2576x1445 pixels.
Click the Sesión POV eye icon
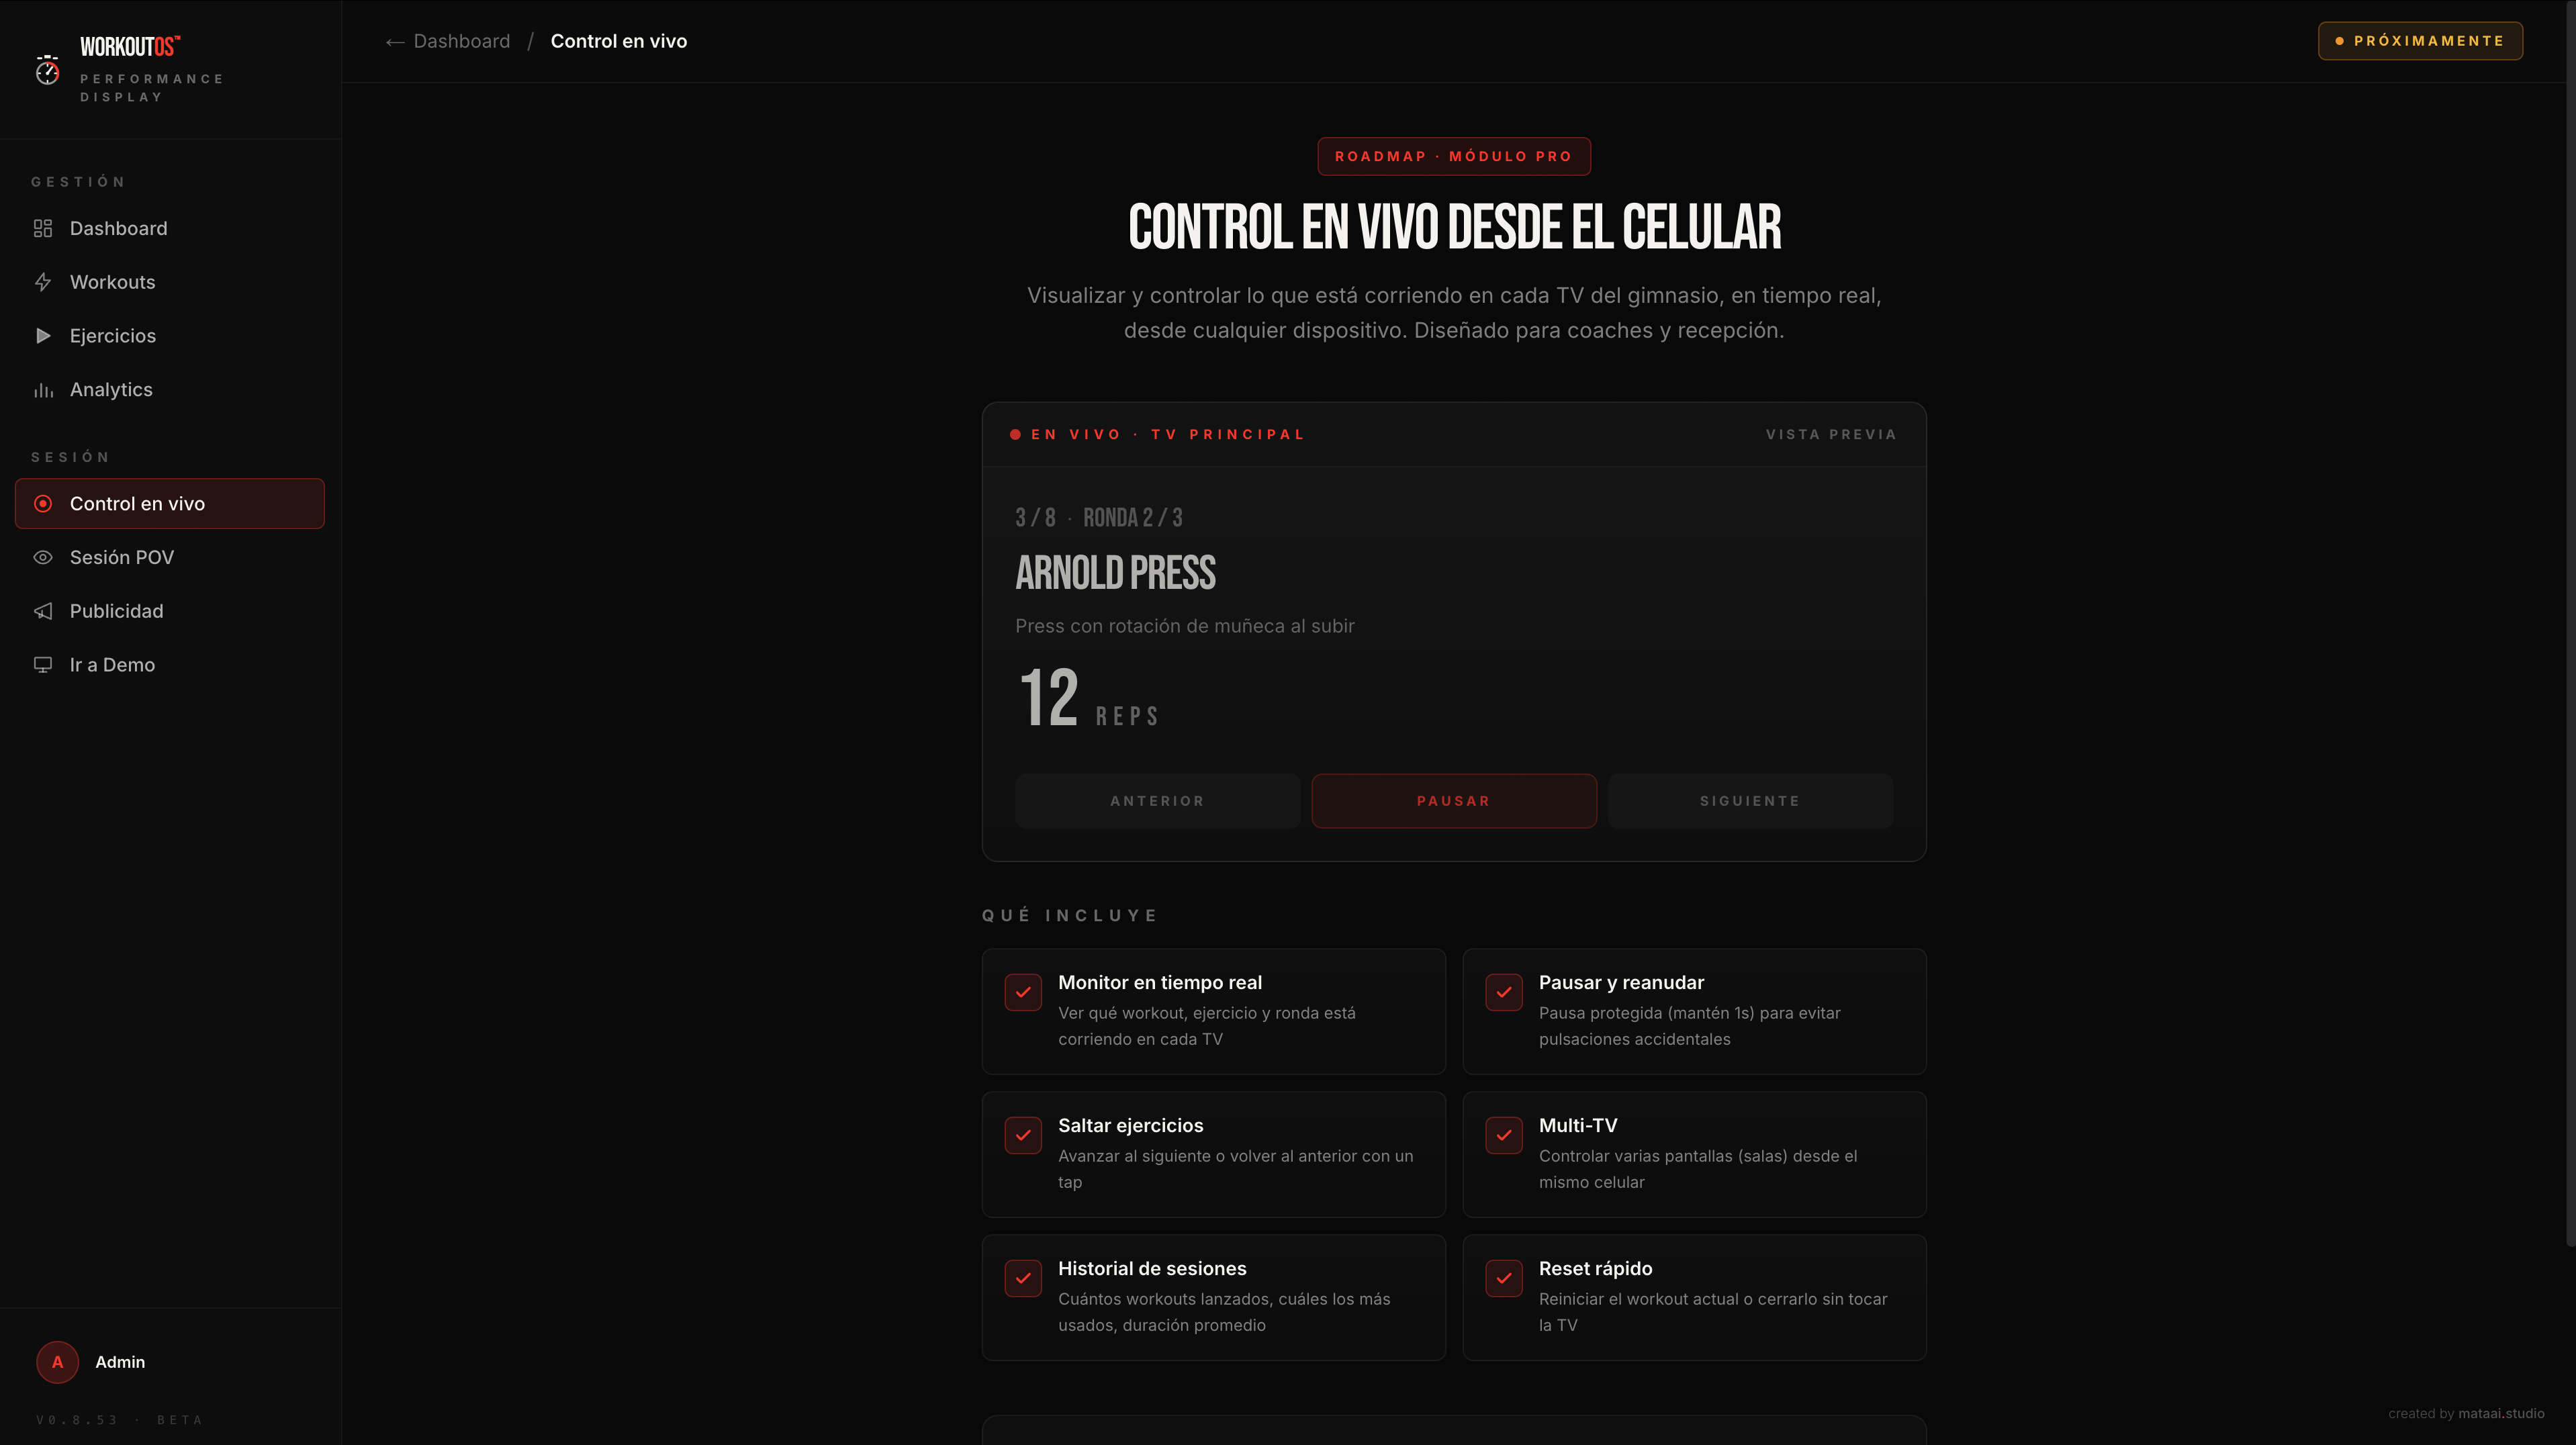[x=43, y=557]
